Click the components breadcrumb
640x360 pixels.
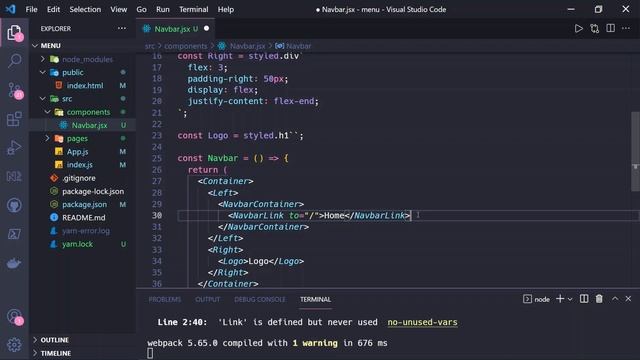tap(186, 46)
